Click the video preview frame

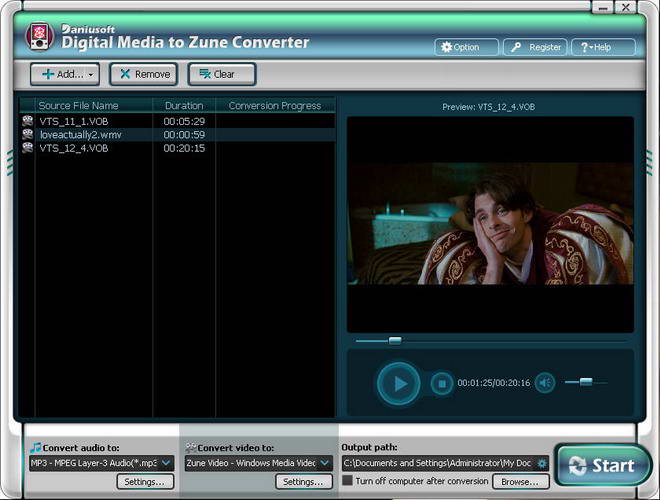[490, 224]
